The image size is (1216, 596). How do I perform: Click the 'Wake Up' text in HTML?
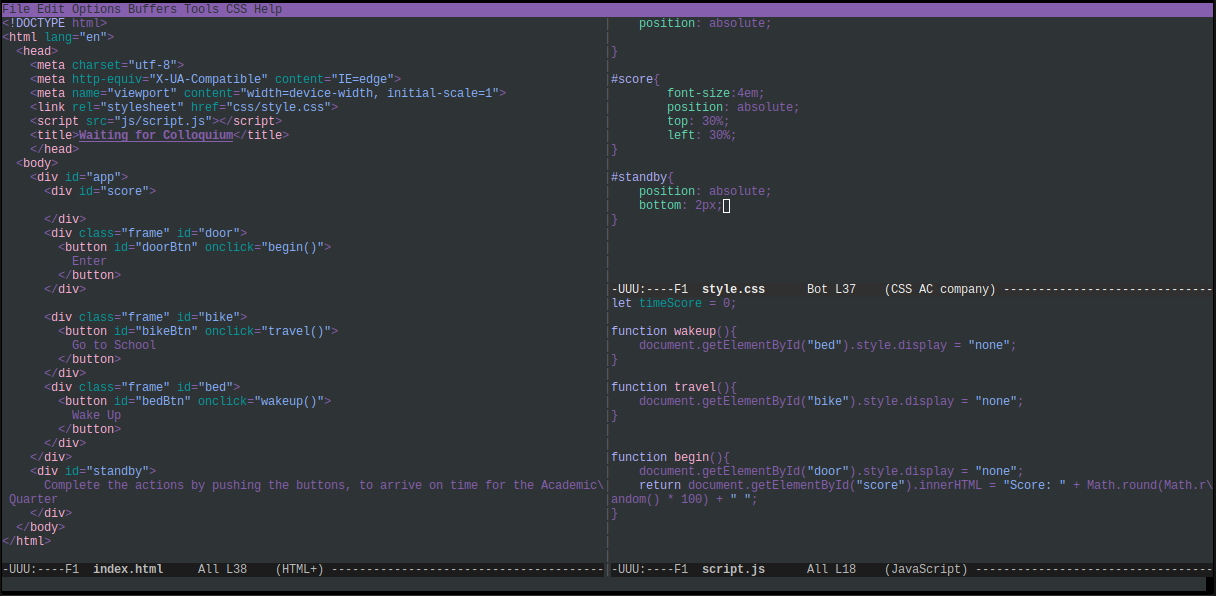[96, 415]
